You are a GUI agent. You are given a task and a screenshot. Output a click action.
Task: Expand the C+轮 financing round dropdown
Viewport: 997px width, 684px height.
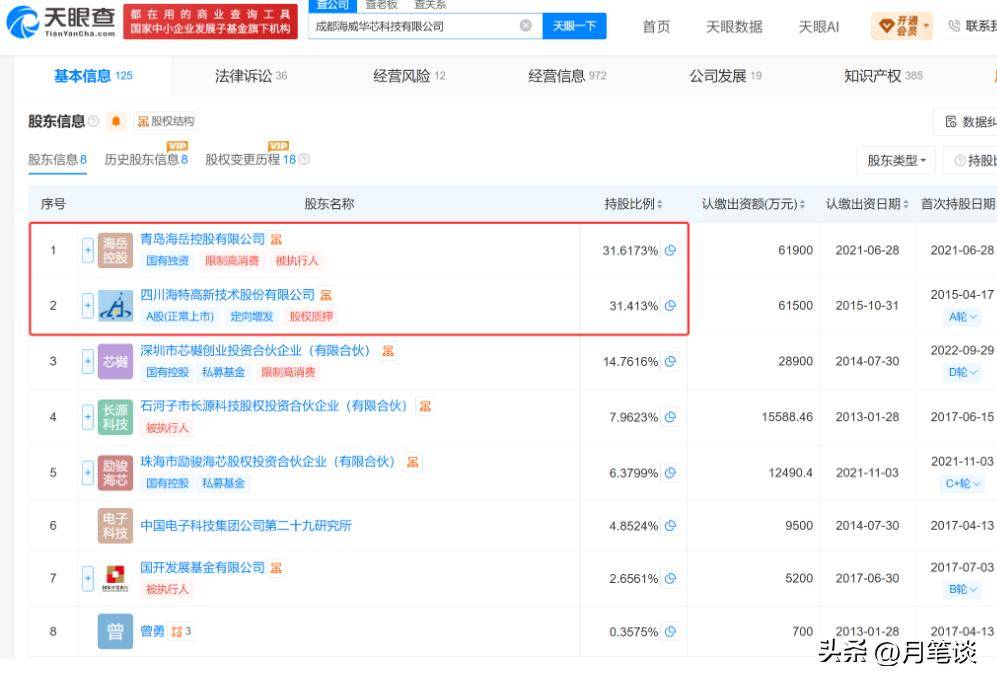(962, 484)
